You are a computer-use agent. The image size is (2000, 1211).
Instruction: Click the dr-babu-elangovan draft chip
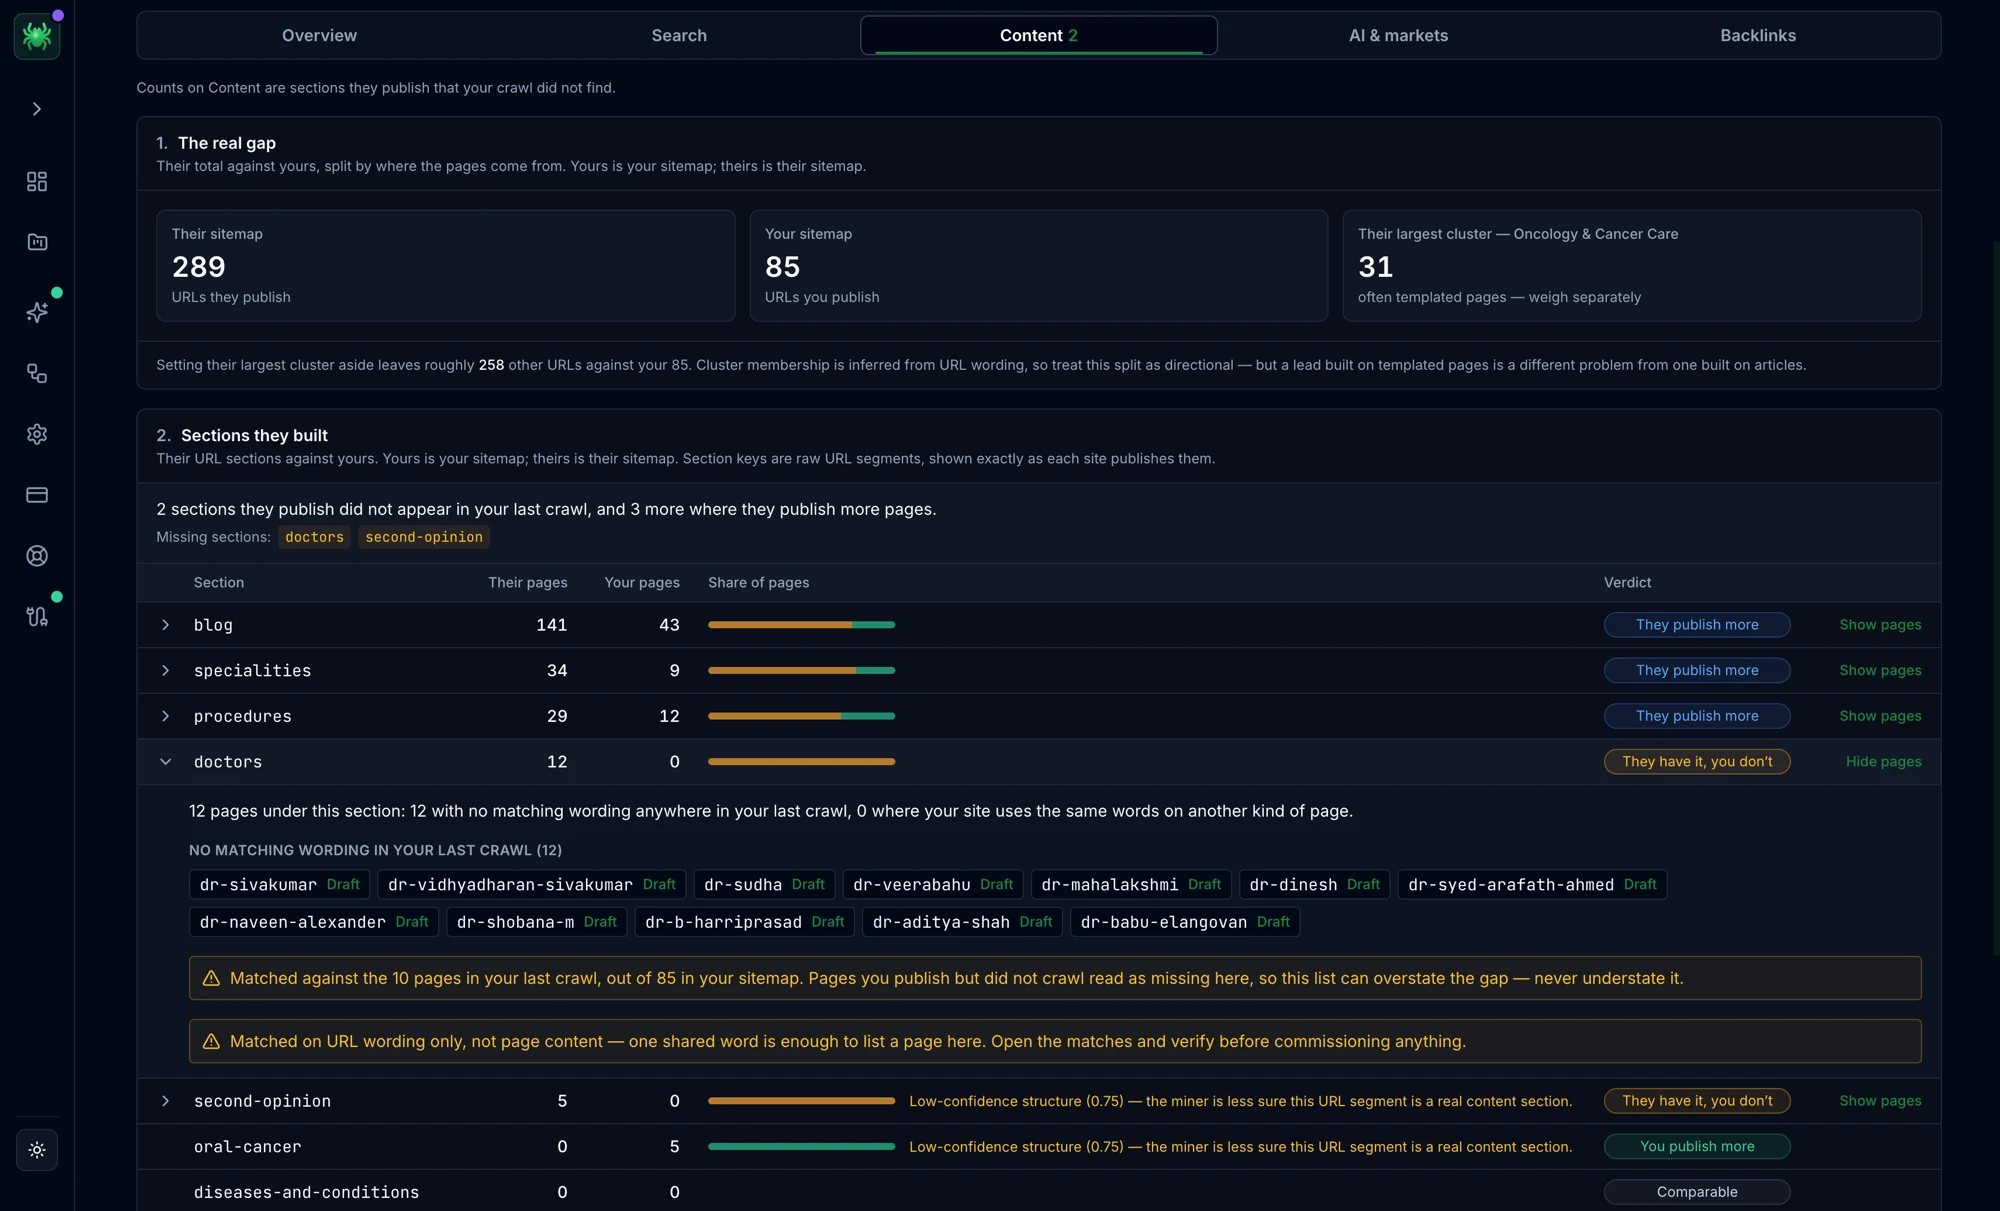click(x=1185, y=922)
